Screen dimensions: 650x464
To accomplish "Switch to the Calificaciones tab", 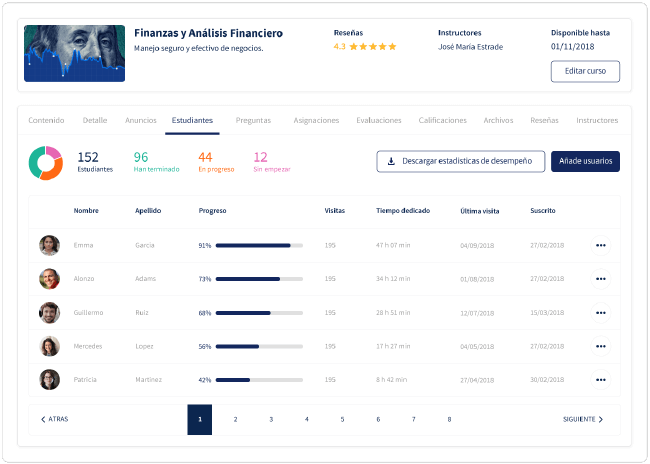I will 442,120.
